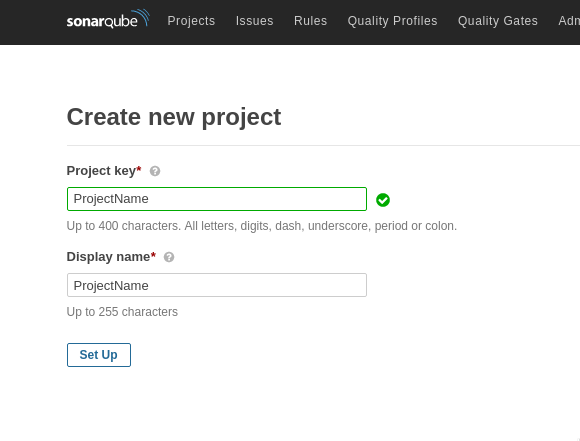The width and height of the screenshot is (580, 441).
Task: Click the SonarQube logo
Action: coord(108,19)
